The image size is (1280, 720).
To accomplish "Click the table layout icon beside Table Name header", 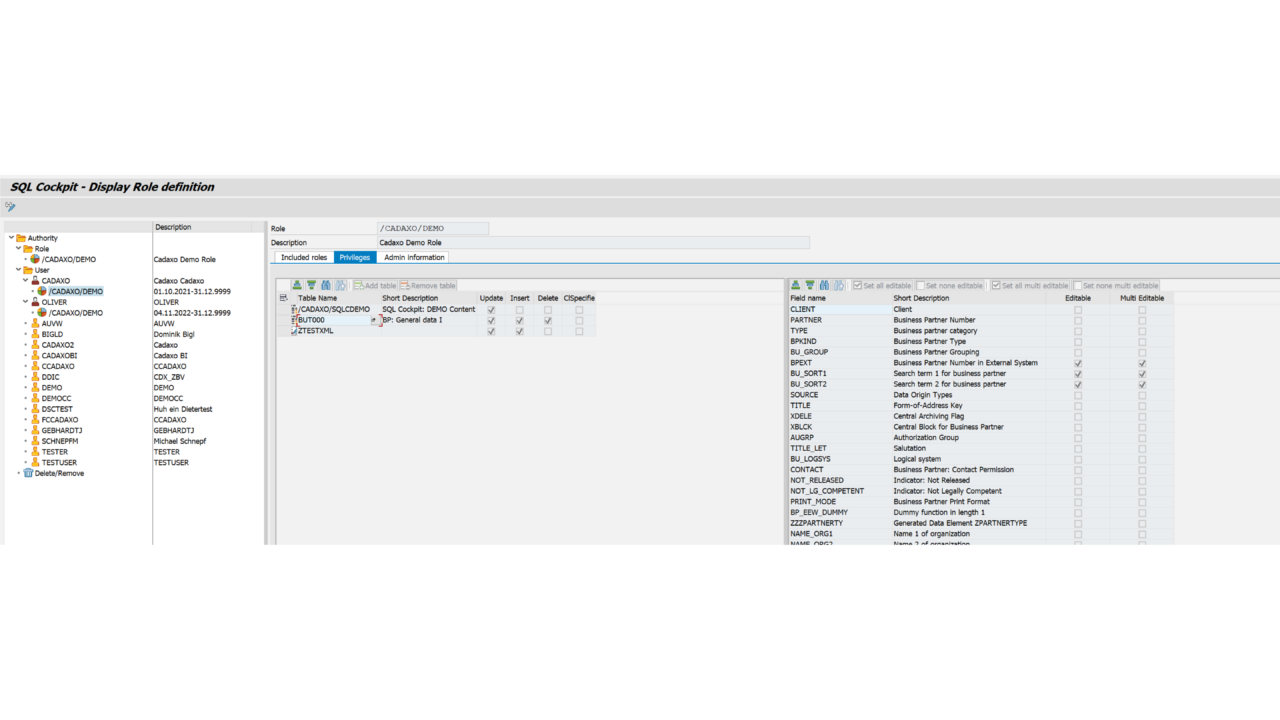I will 284,297.
